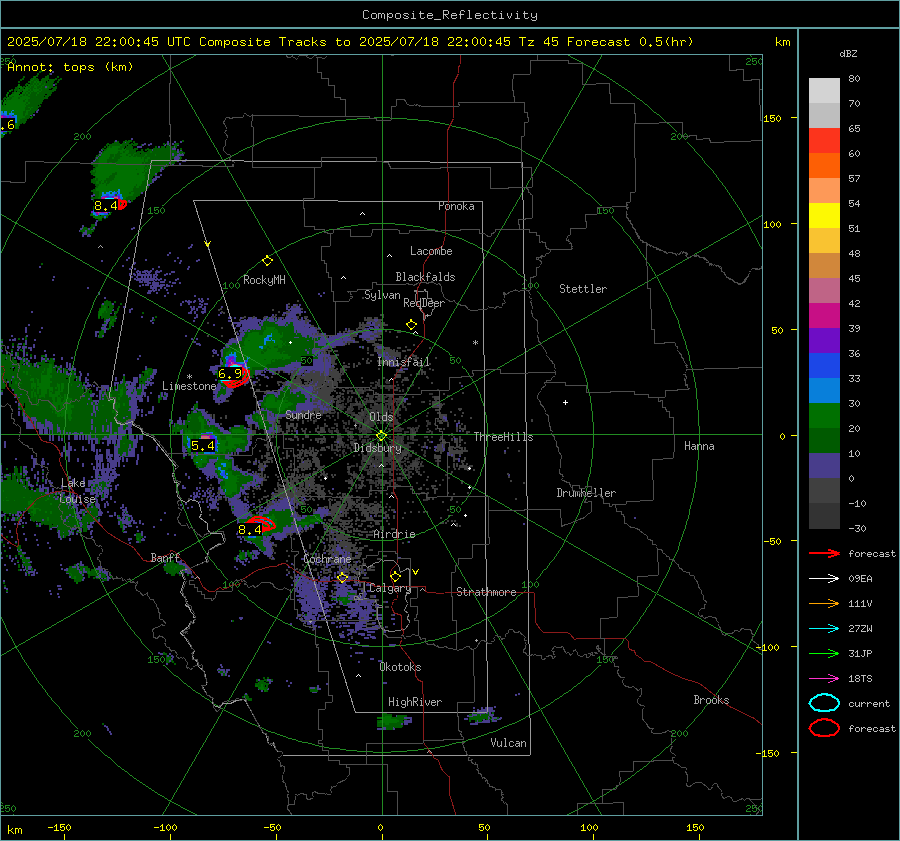Image resolution: width=900 pixels, height=841 pixels.
Task: Click the Lake Louise label
Action: [x=77, y=491]
